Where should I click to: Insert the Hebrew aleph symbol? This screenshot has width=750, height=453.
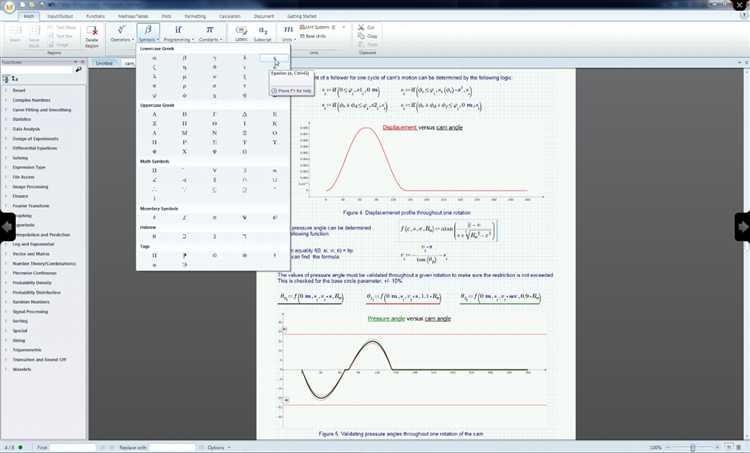(154, 236)
